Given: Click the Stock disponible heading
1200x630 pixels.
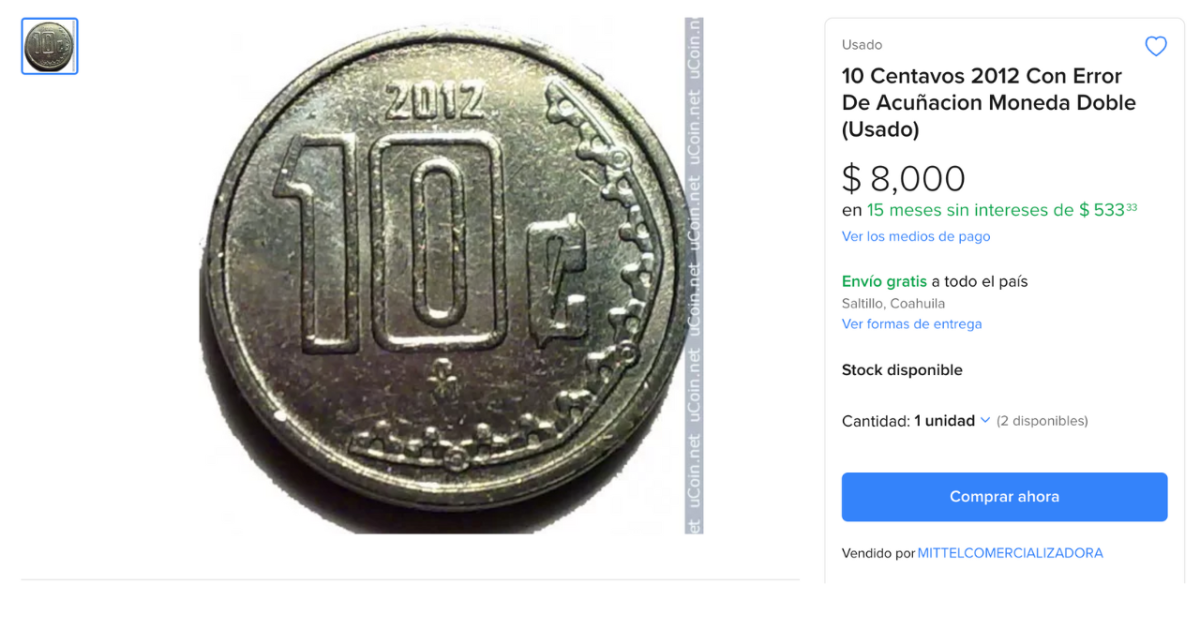Looking at the screenshot, I should 901,370.
